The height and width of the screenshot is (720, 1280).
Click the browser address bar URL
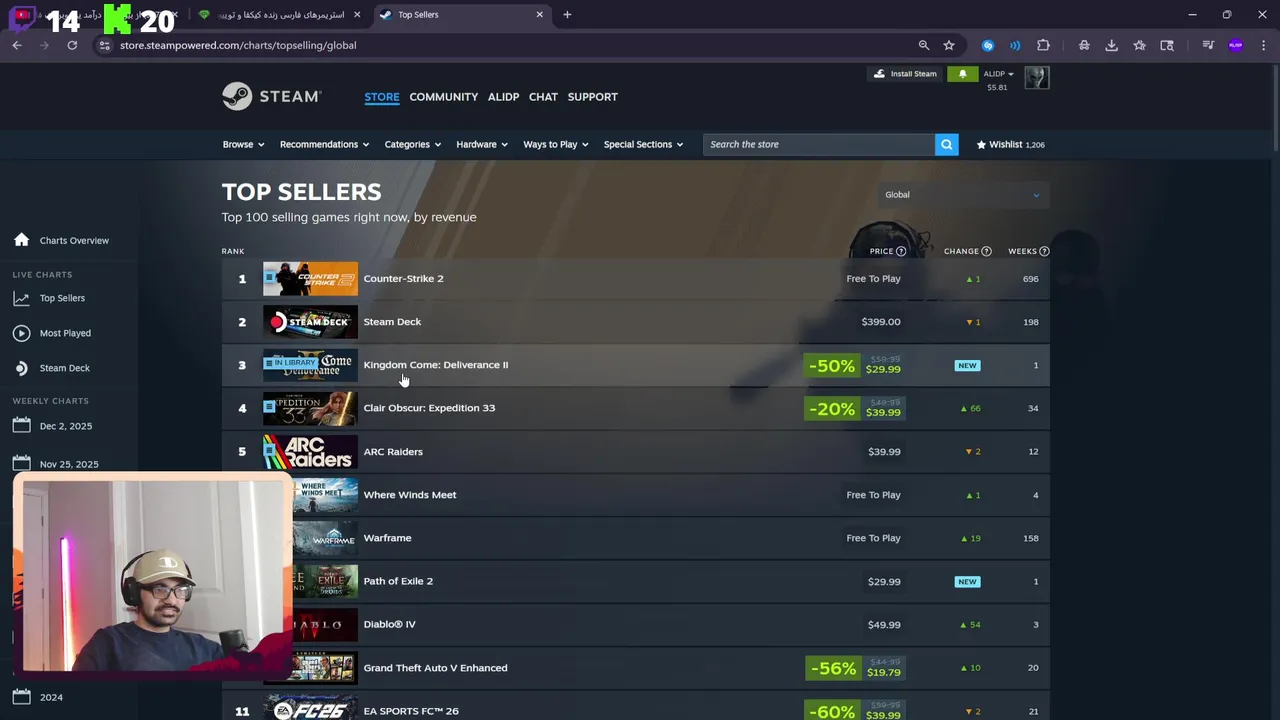pos(238,45)
